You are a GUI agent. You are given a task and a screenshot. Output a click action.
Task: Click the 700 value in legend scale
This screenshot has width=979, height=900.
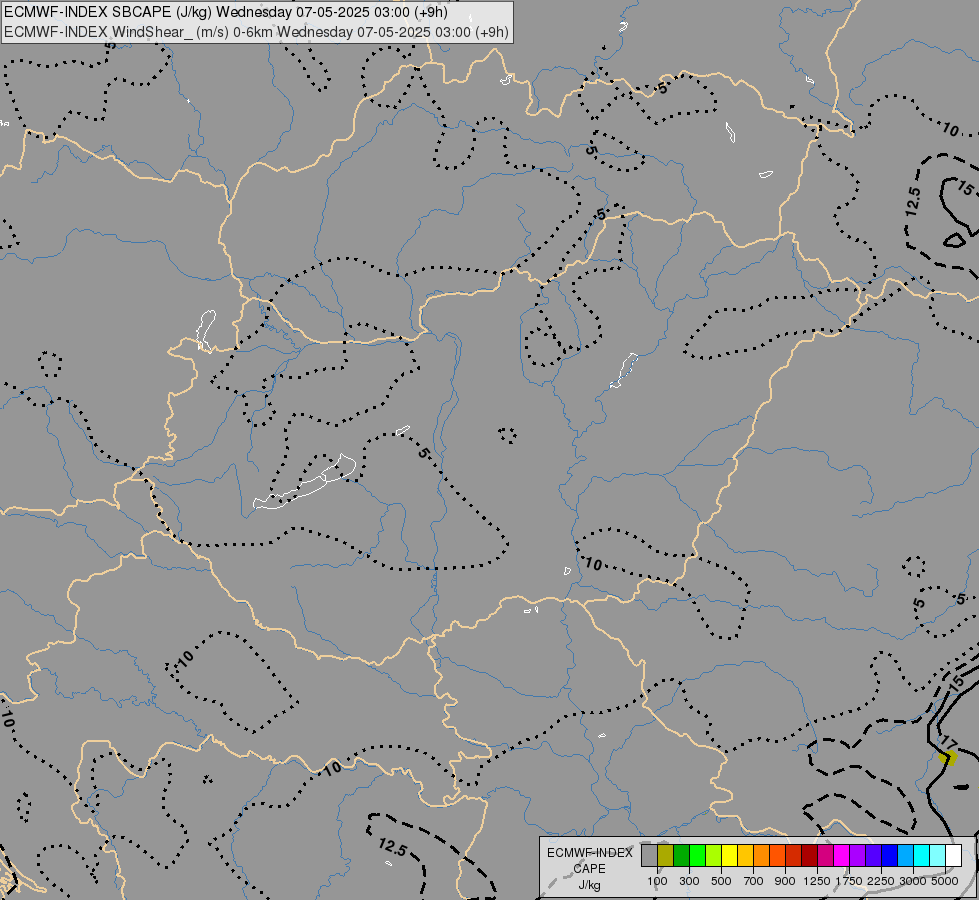pyautogui.click(x=753, y=881)
